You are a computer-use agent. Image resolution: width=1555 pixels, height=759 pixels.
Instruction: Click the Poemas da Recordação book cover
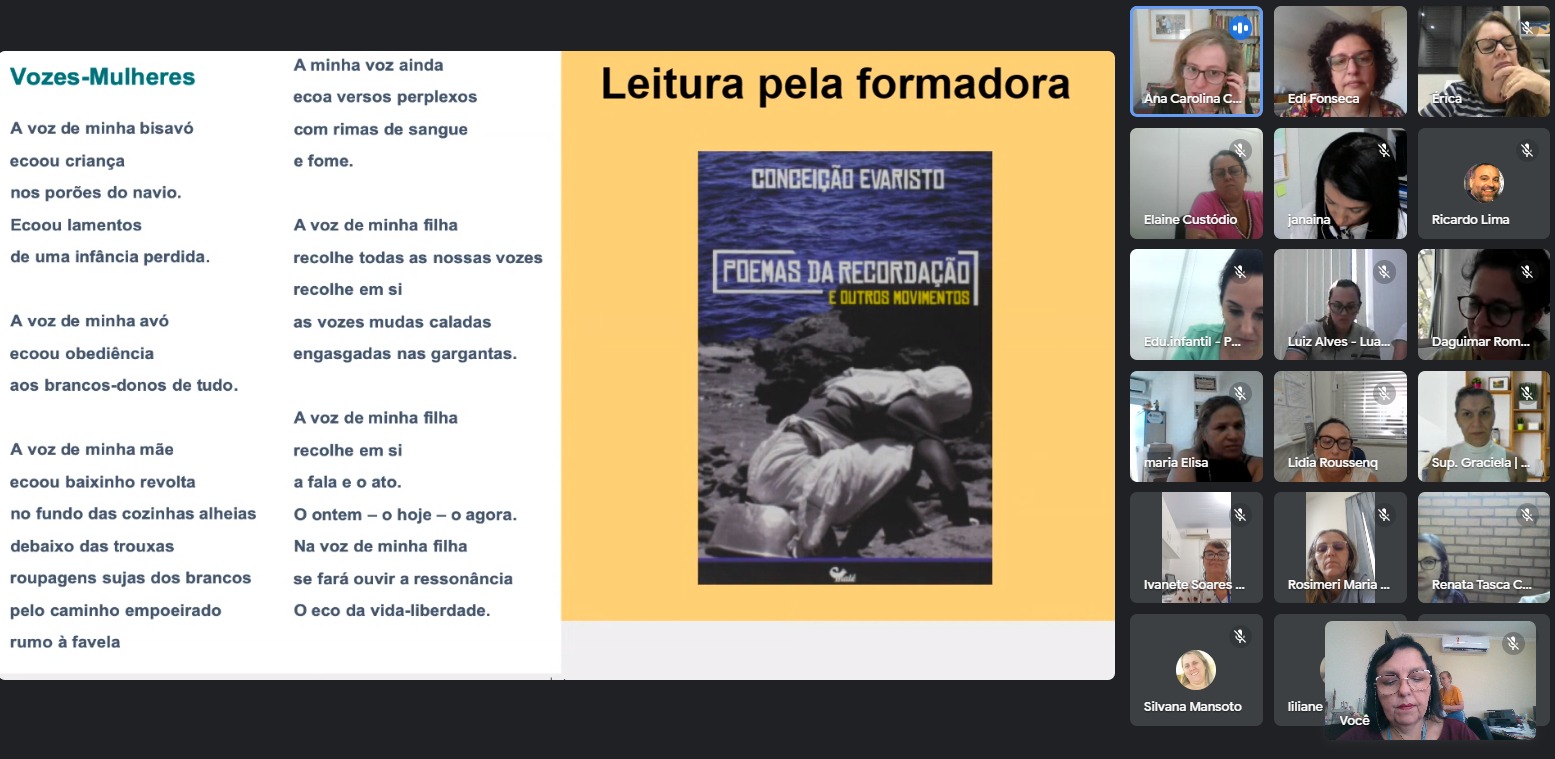845,368
